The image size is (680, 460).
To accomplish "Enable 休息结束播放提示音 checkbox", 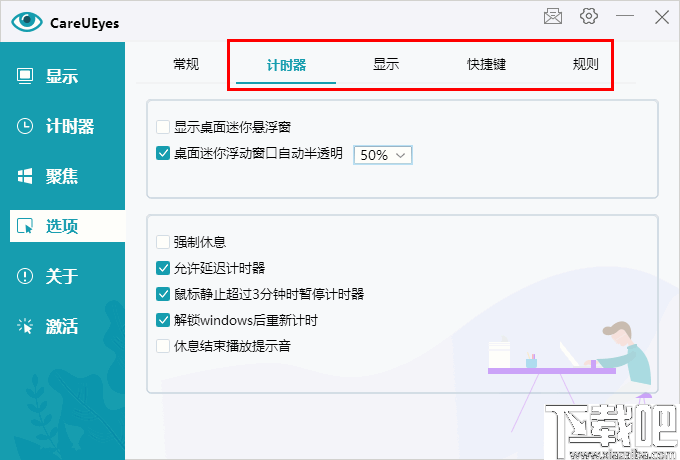I will point(163,346).
